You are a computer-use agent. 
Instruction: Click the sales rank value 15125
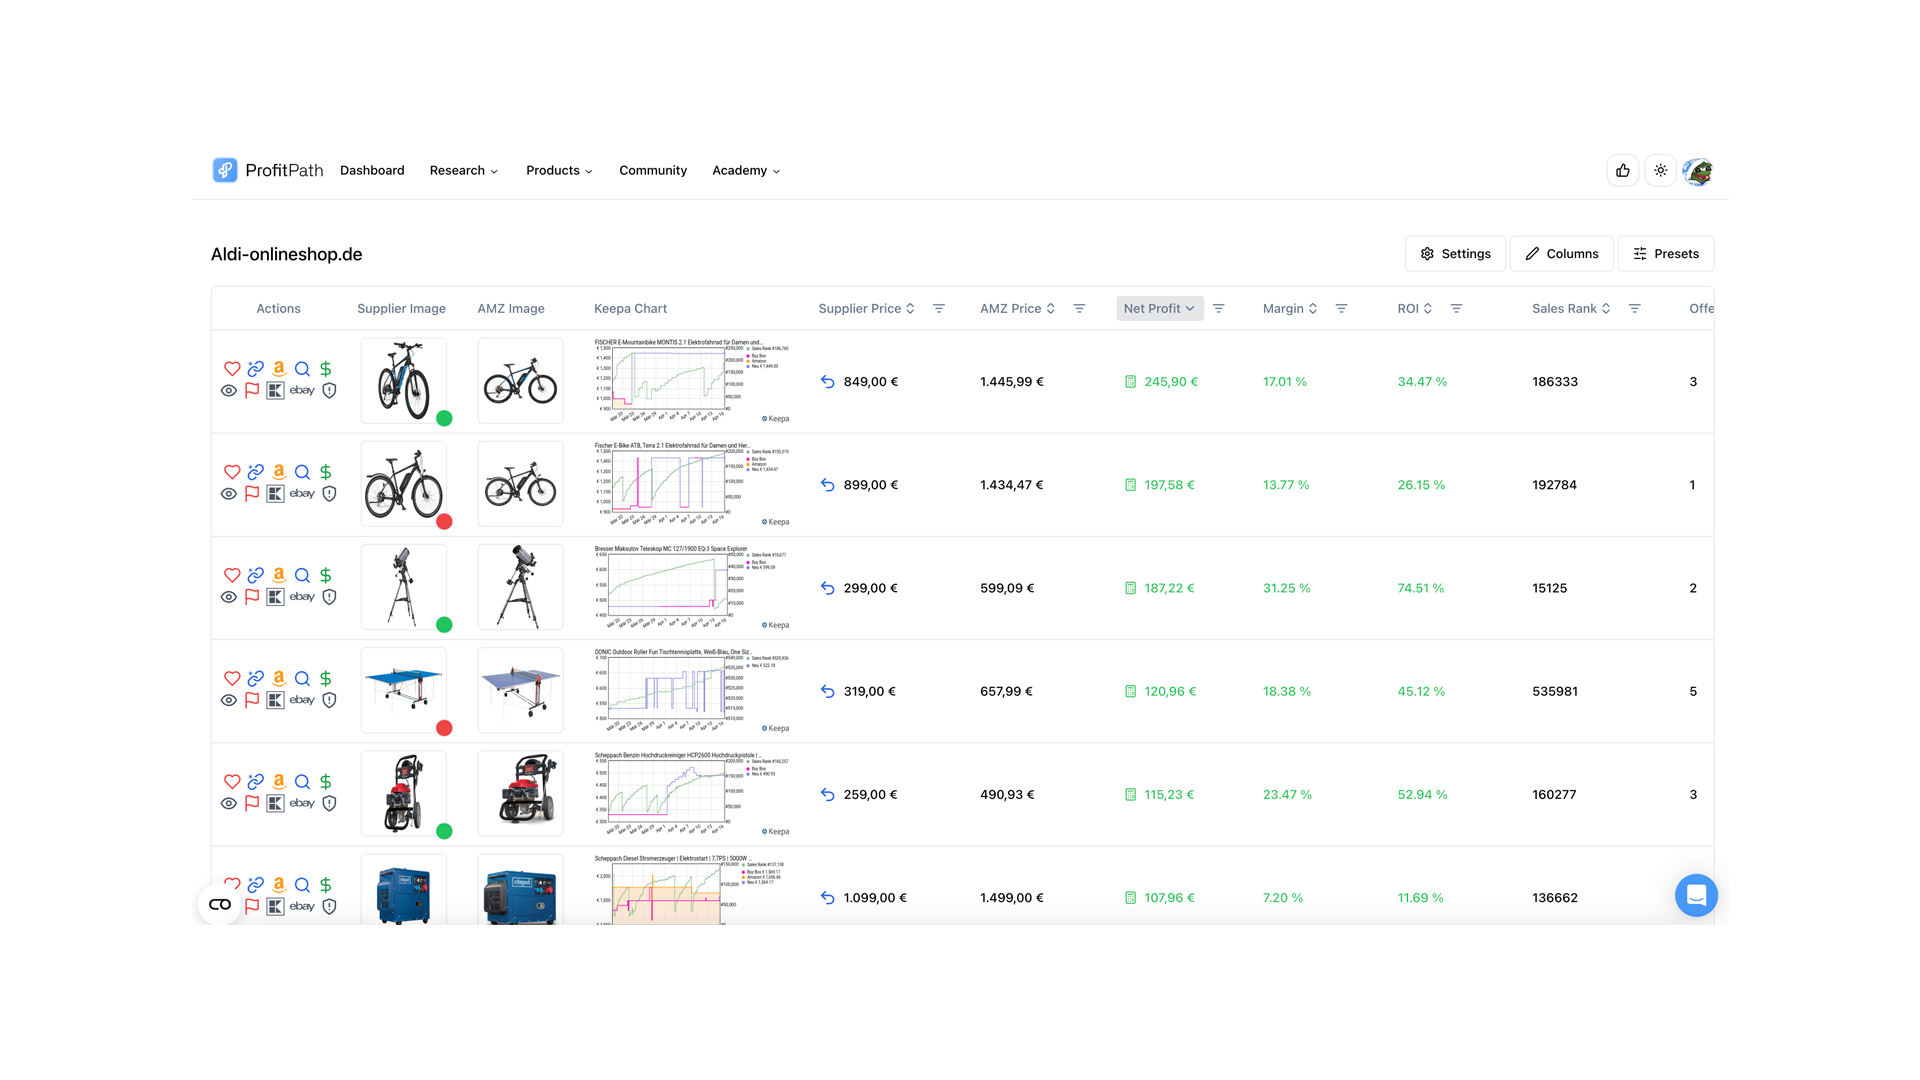[1550, 588]
